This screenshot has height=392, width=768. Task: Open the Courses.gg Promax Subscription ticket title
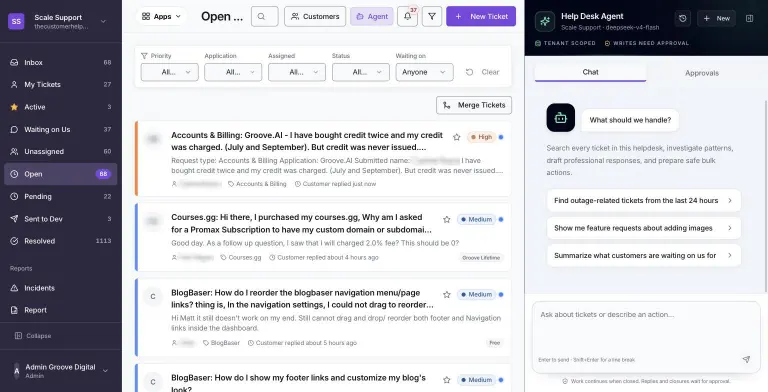(x=302, y=223)
